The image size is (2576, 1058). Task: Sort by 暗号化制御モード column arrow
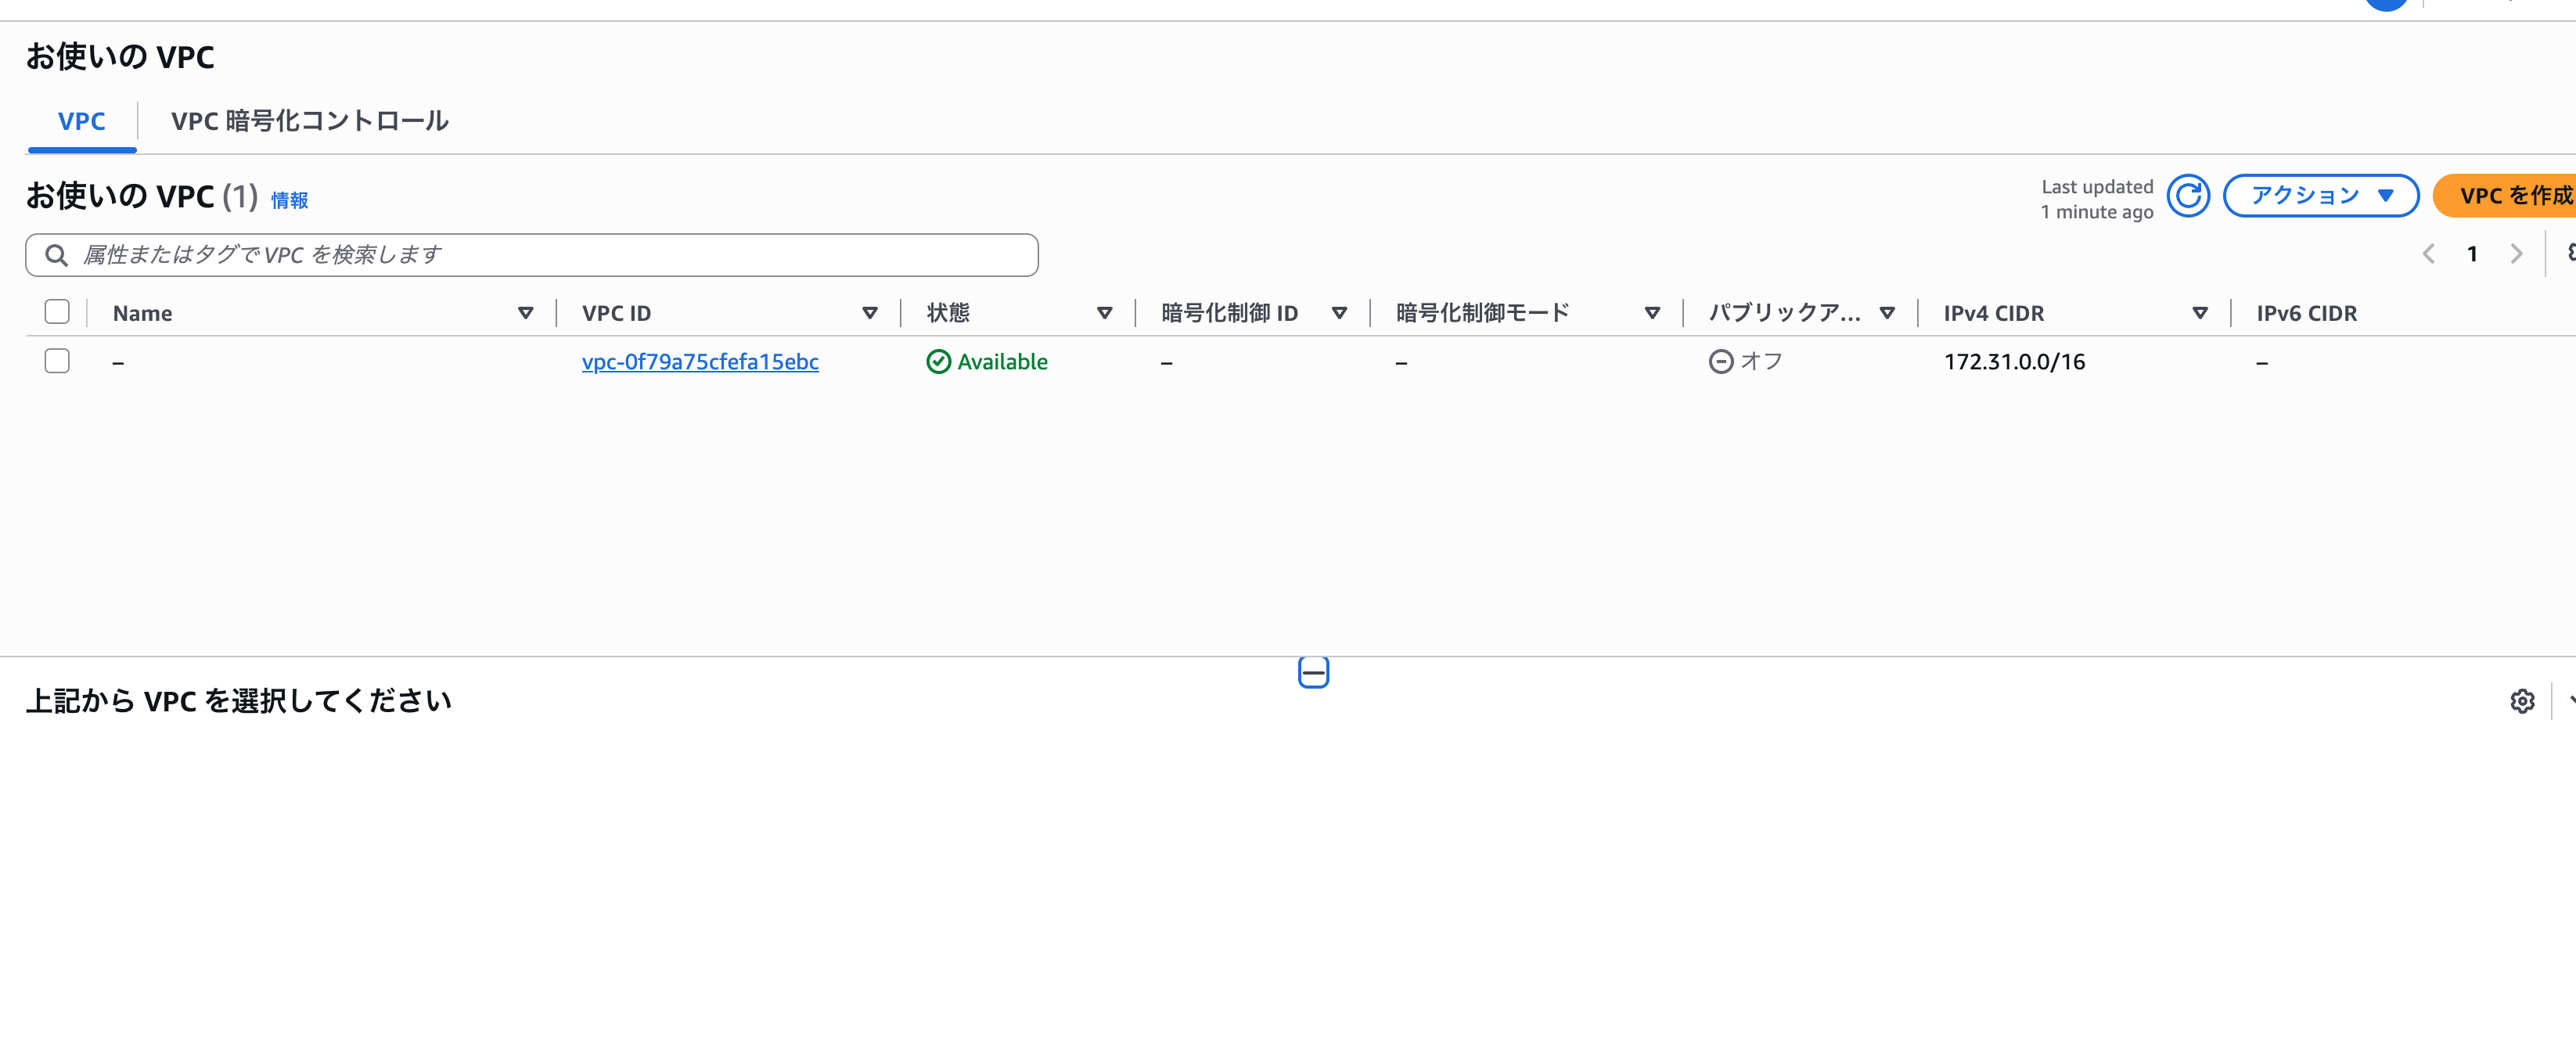coord(1652,313)
